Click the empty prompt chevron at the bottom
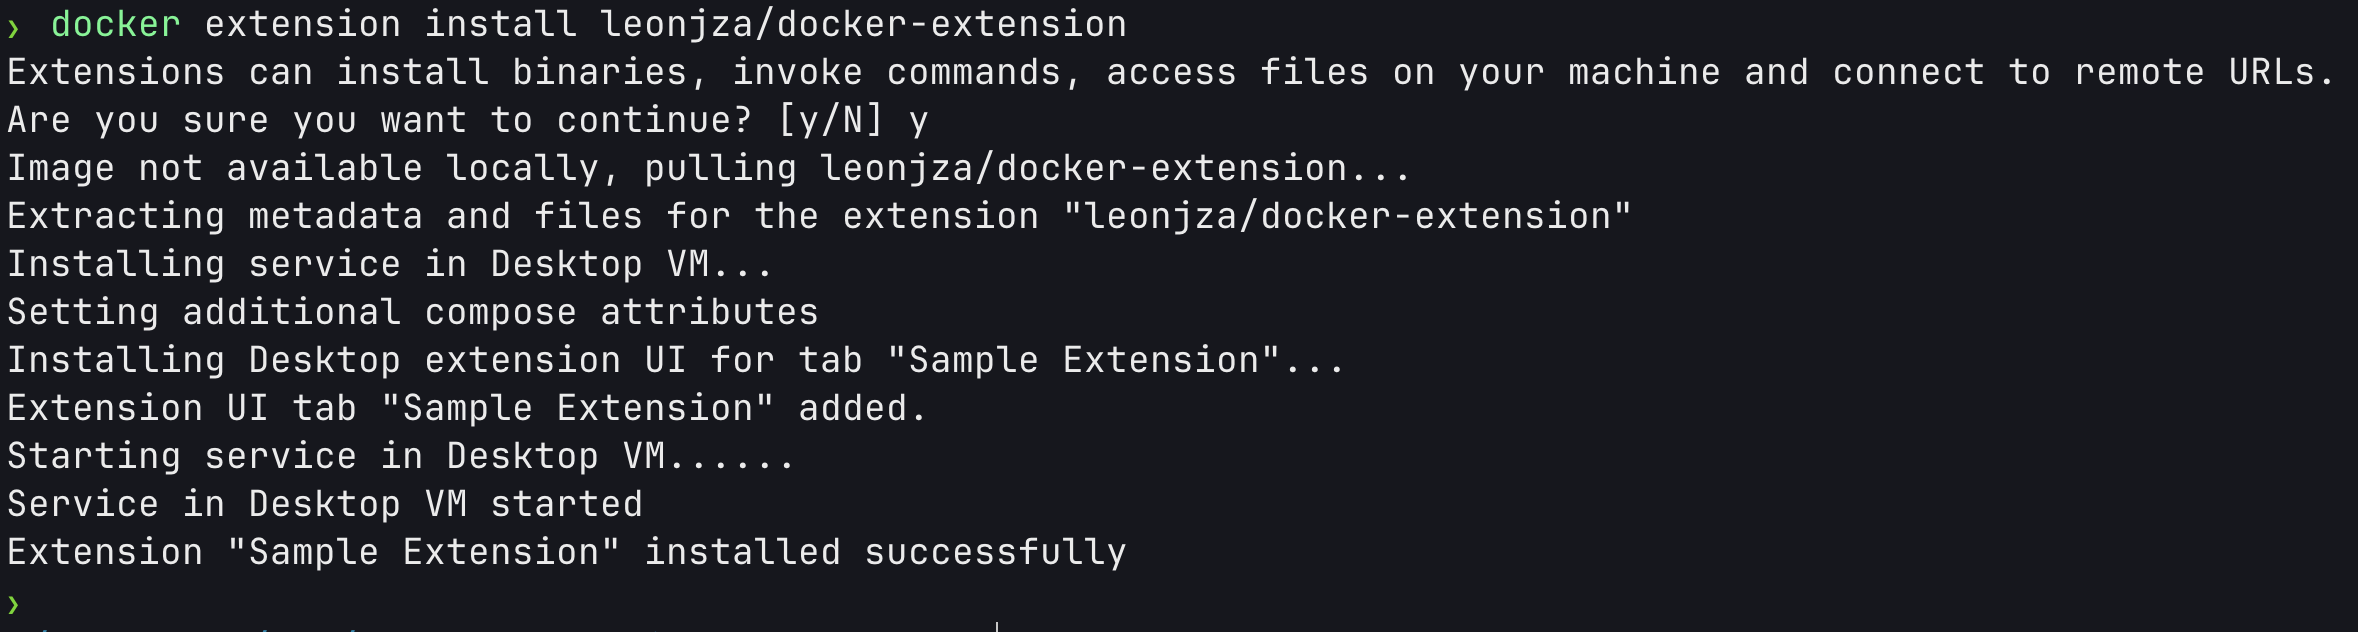This screenshot has width=2358, height=632. pyautogui.click(x=13, y=604)
